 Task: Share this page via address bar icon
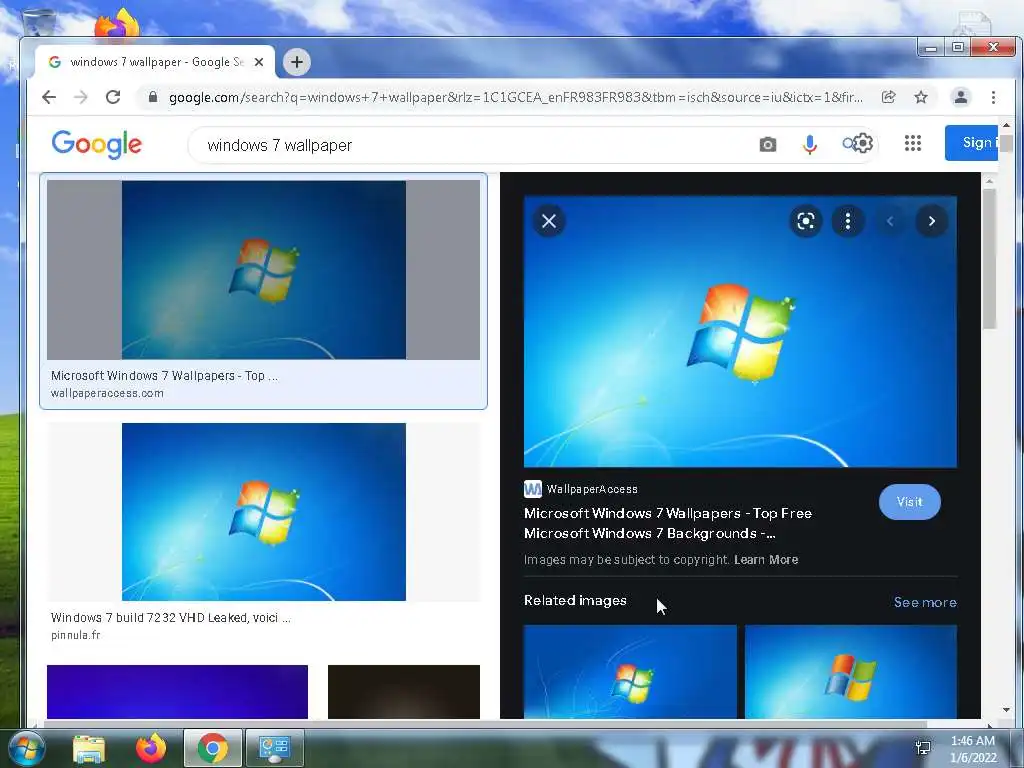888,97
